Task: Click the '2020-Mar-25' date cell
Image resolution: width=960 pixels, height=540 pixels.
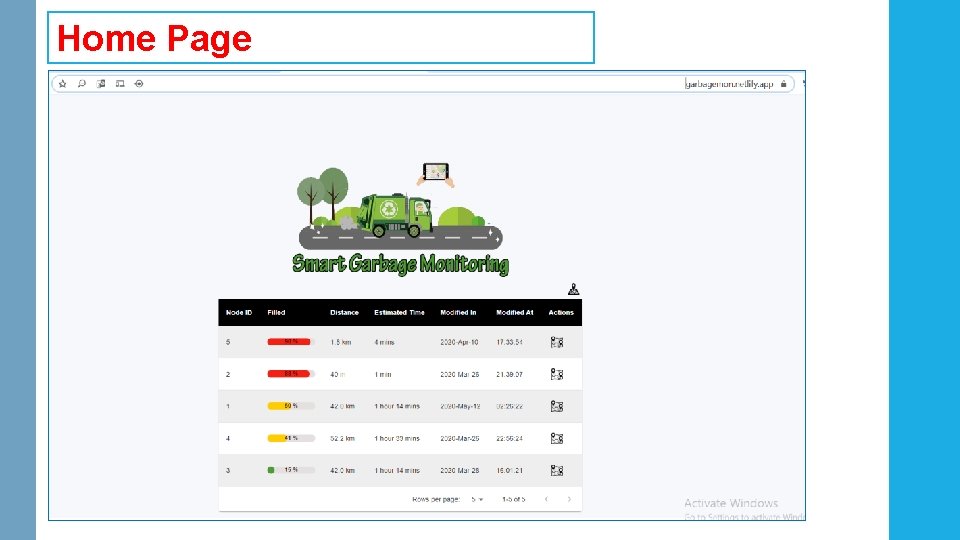Action: 460,438
